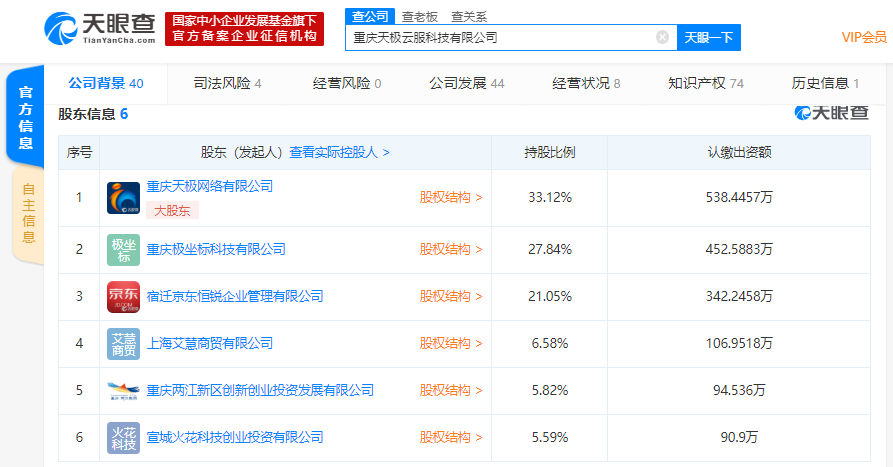Click the 京东 shareholder logo
This screenshot has height=467, width=893.
123,296
